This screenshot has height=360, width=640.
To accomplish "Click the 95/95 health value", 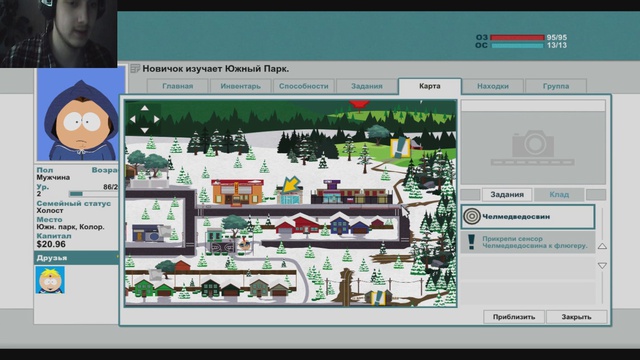I will (x=557, y=38).
